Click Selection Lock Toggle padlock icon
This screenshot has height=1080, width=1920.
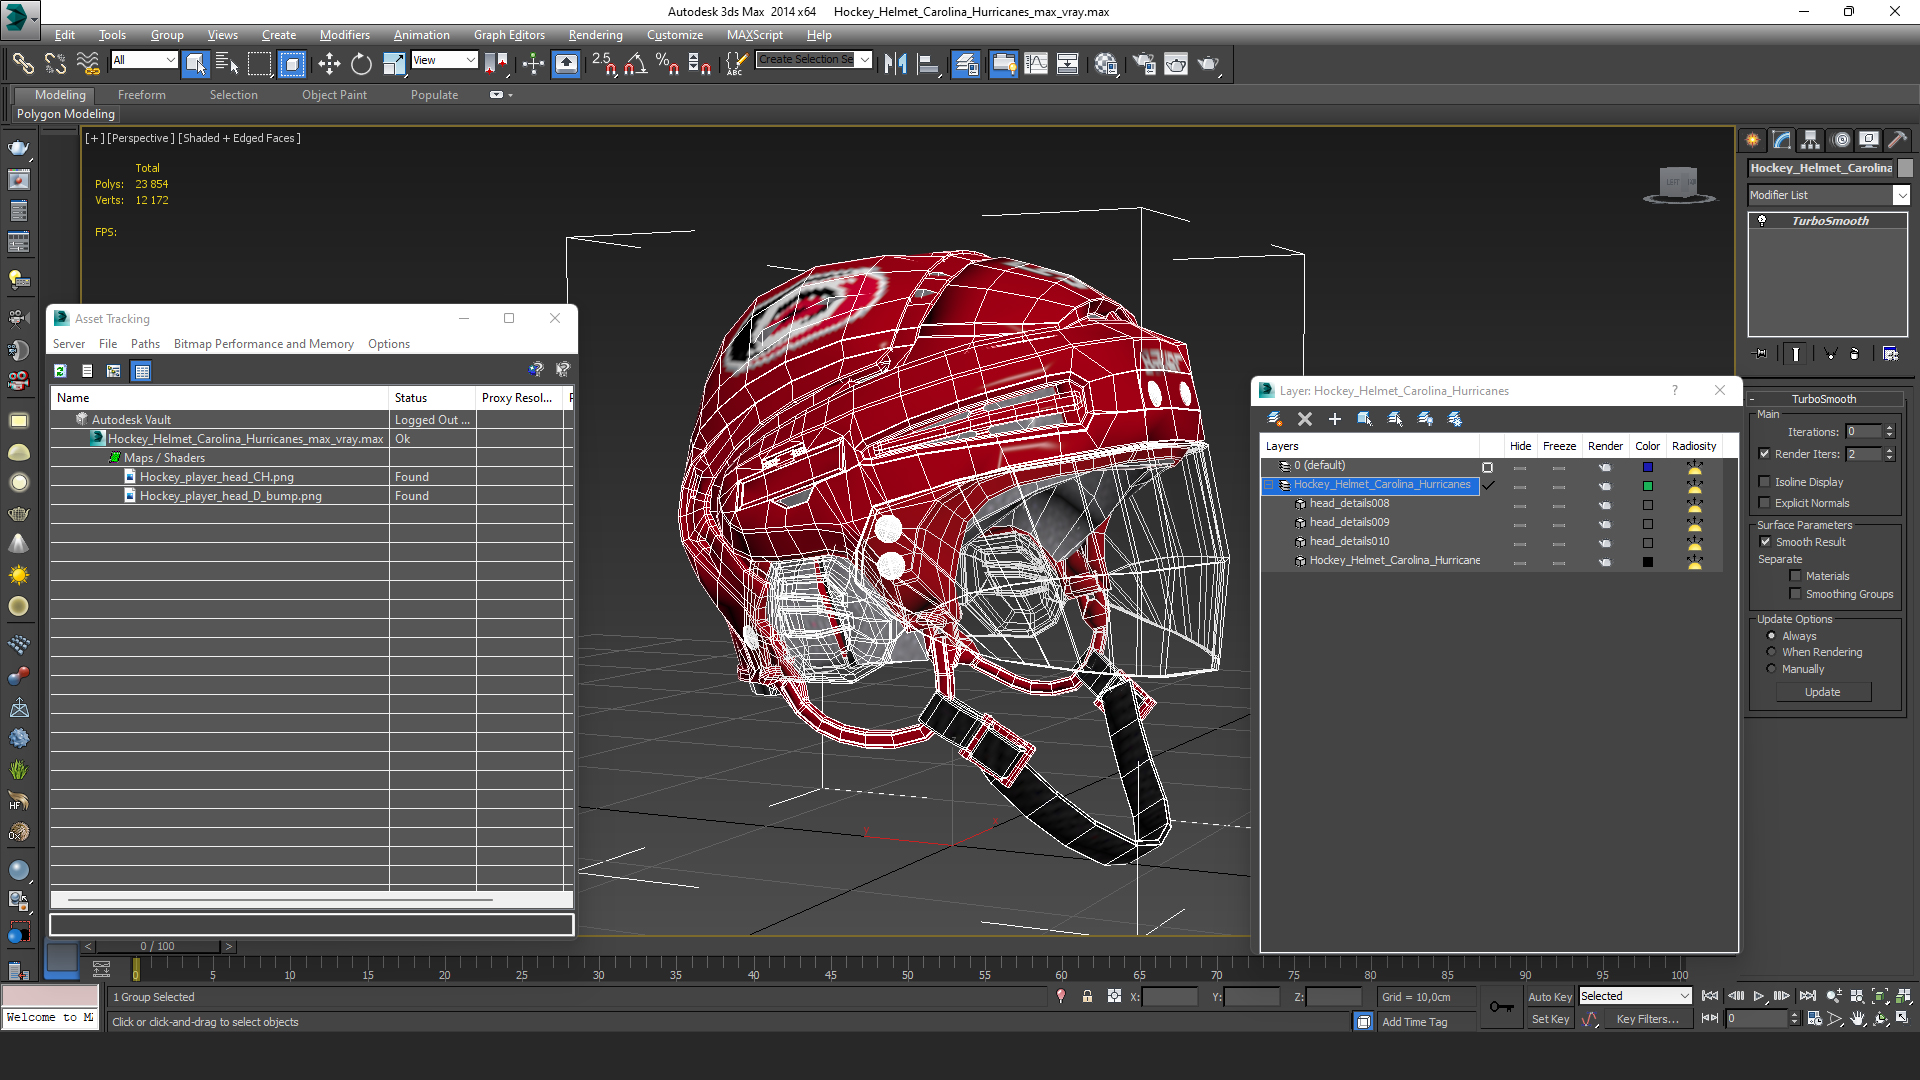click(x=1087, y=996)
